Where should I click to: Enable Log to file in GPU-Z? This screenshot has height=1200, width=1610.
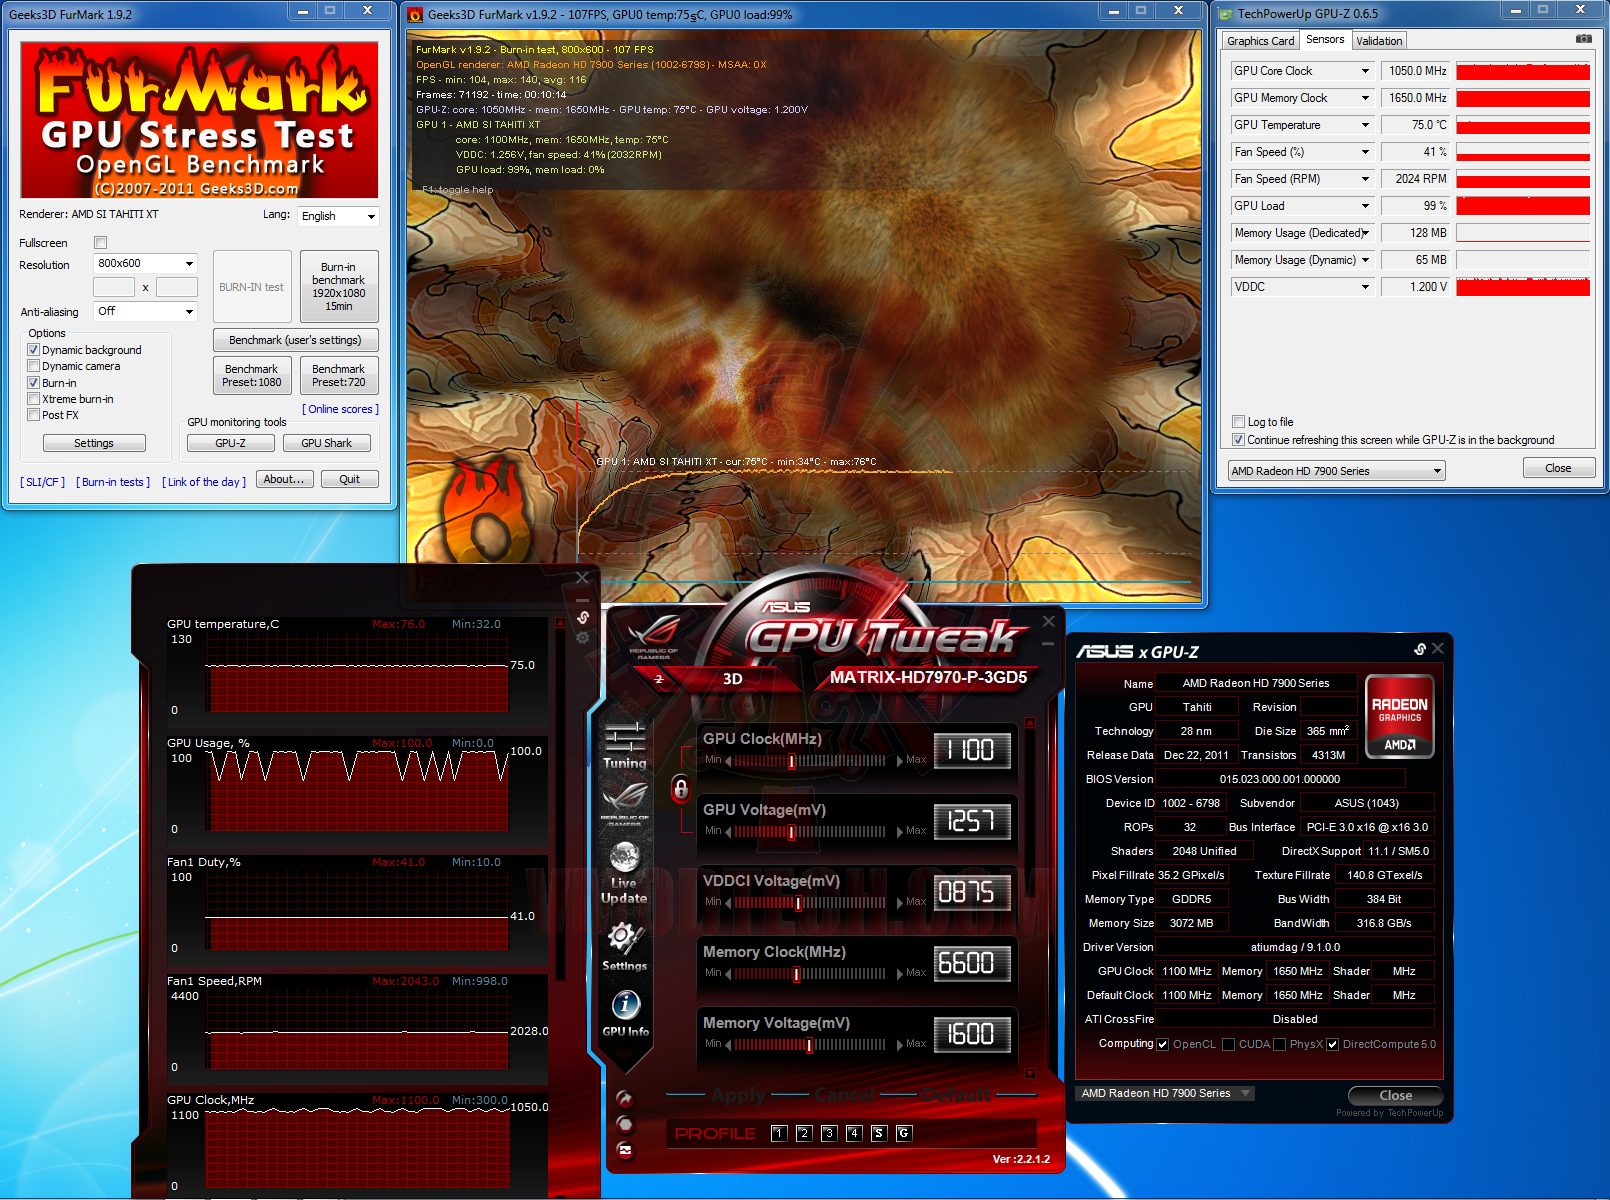(1239, 422)
